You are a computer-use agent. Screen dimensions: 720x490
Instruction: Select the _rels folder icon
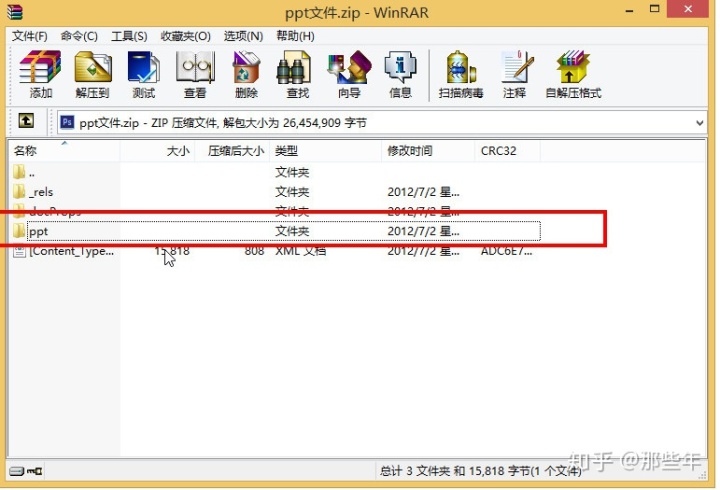19,191
